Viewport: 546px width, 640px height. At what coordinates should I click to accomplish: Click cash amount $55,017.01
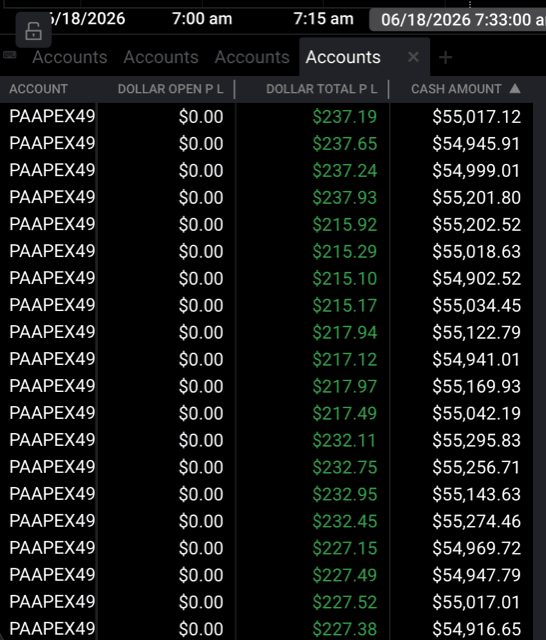(x=477, y=602)
